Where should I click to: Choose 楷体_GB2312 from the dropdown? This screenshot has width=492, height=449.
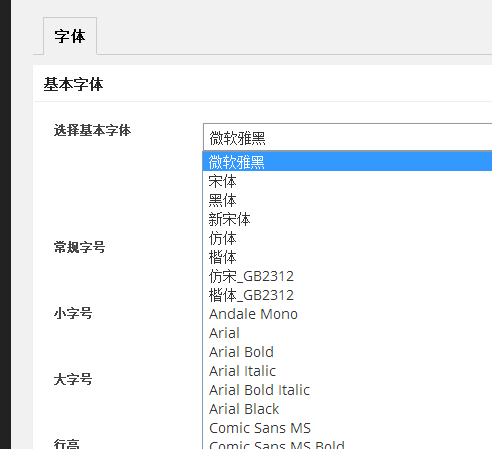coord(347,295)
